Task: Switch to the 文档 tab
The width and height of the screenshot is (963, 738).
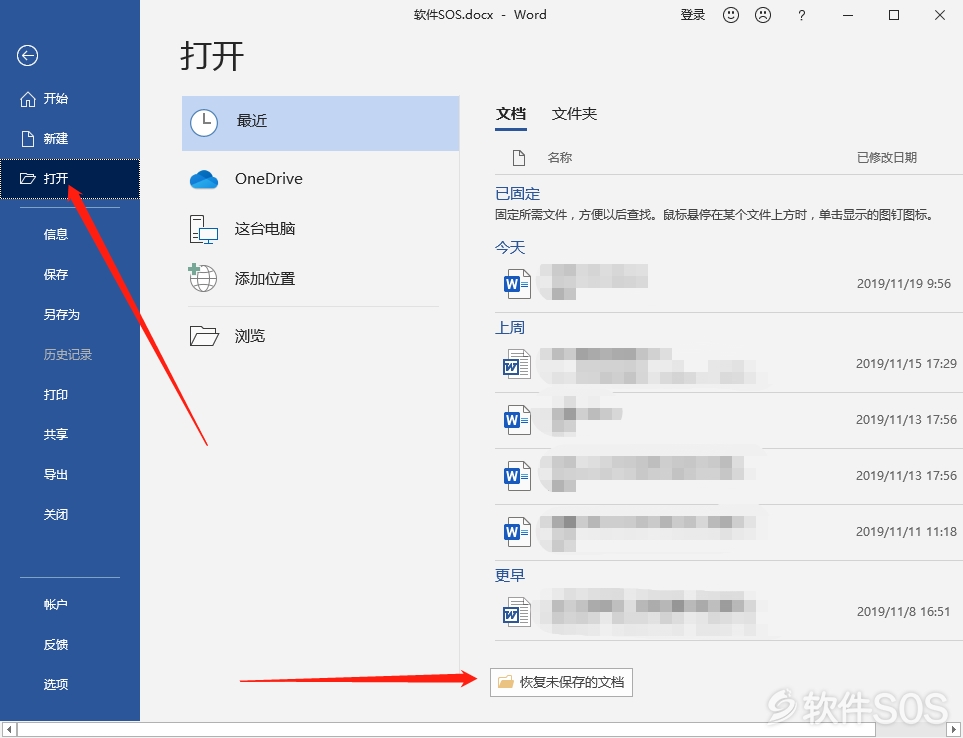Action: click(511, 114)
